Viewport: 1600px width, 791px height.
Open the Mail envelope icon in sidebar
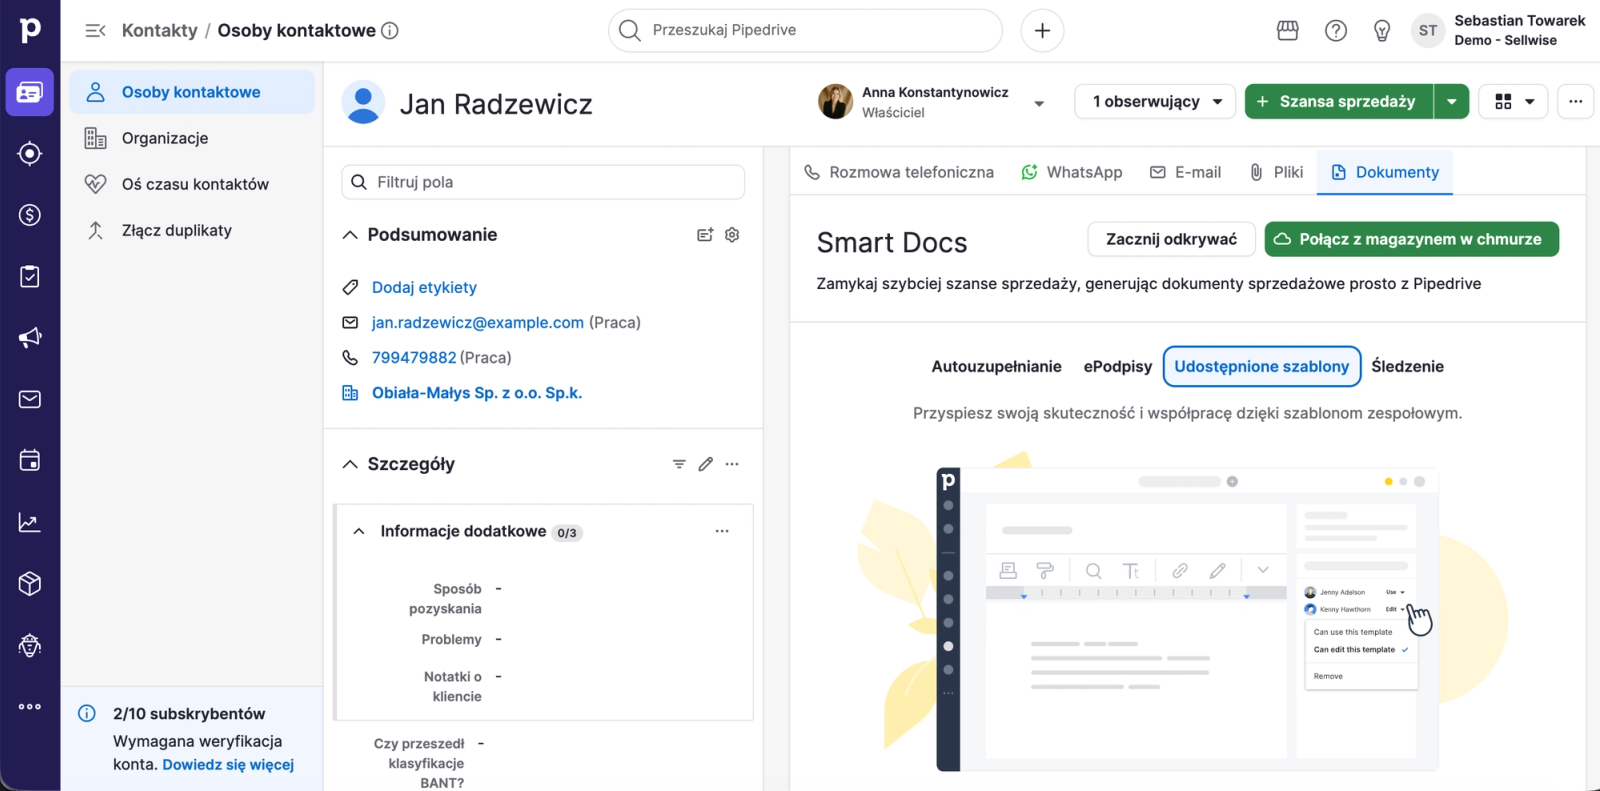tap(30, 399)
